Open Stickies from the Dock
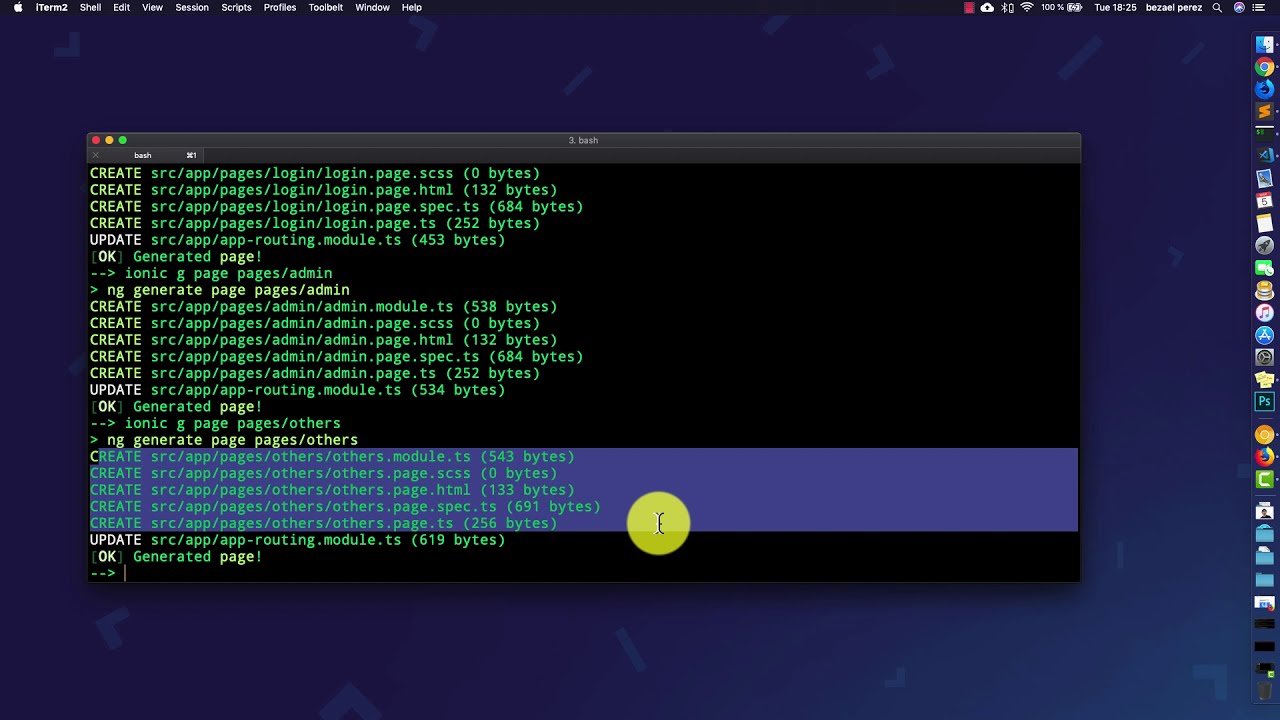Viewport: 1280px width, 720px height. [x=1265, y=380]
